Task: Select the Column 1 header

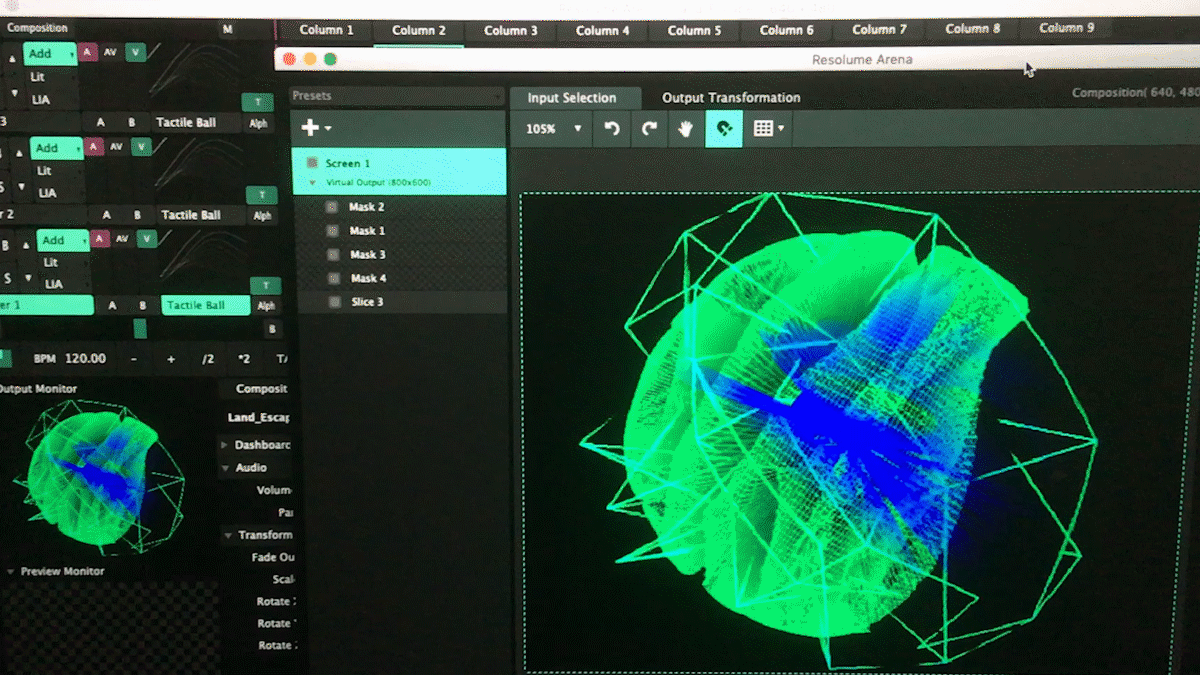Action: [327, 30]
